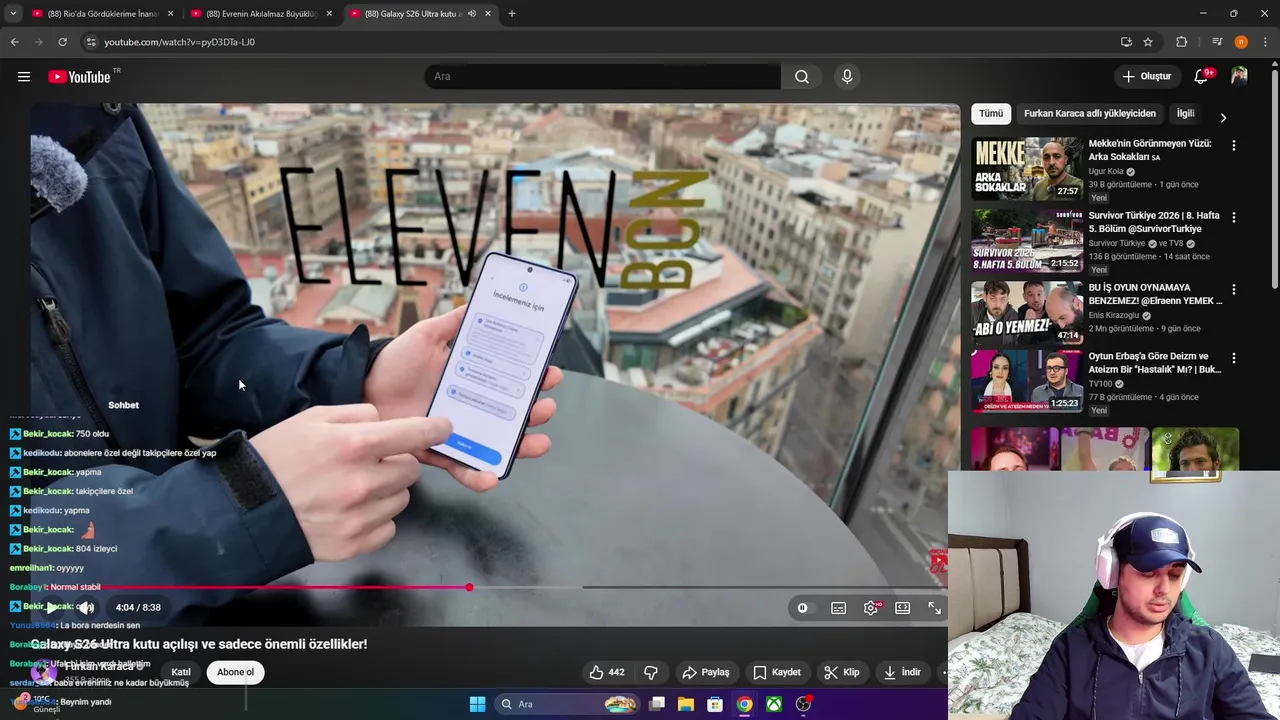
Task: Go to YouTube home via the logo
Action: click(x=79, y=77)
